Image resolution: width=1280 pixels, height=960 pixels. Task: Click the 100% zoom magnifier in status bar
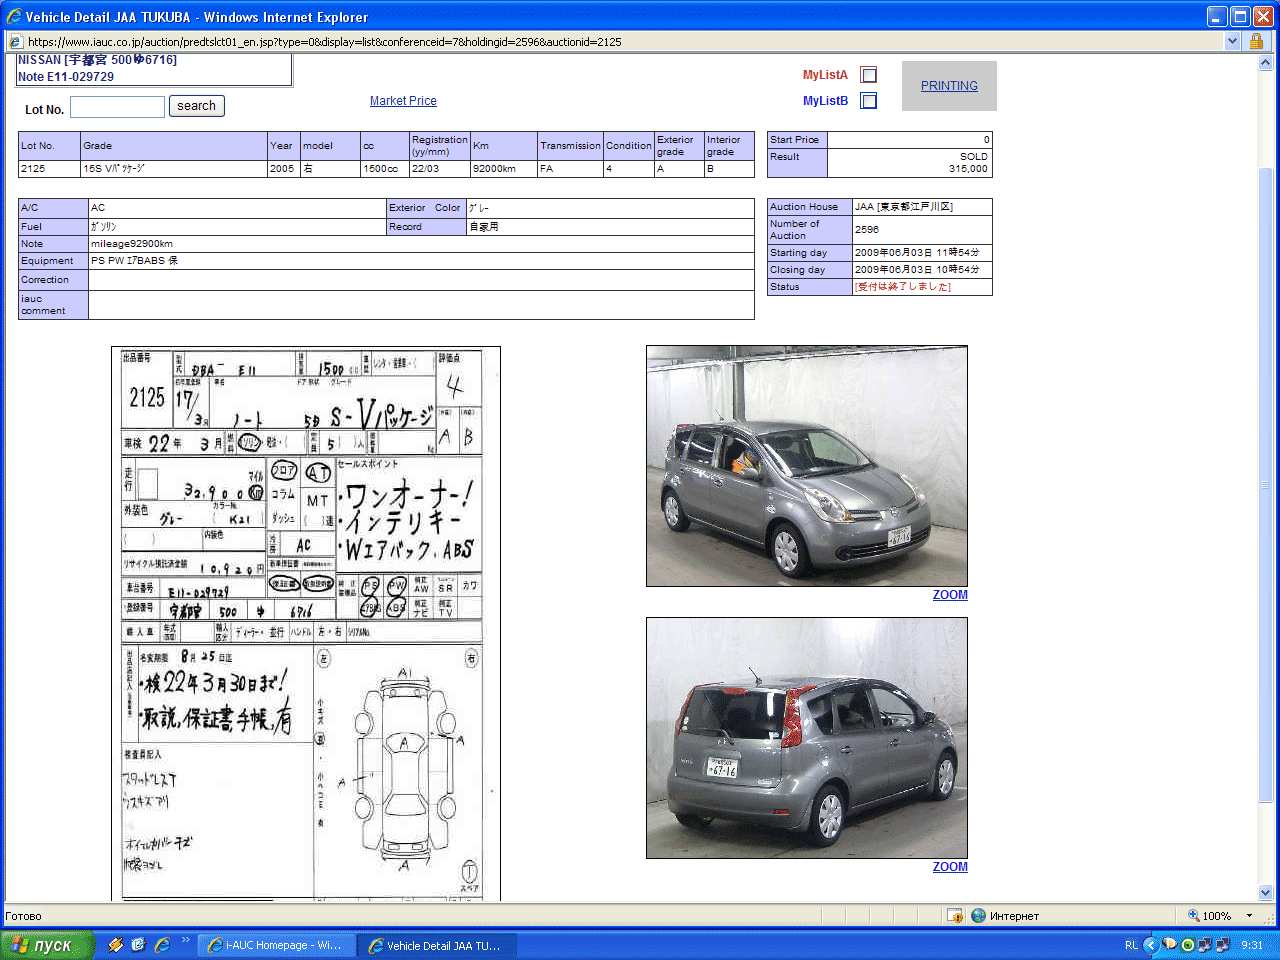(1193, 916)
